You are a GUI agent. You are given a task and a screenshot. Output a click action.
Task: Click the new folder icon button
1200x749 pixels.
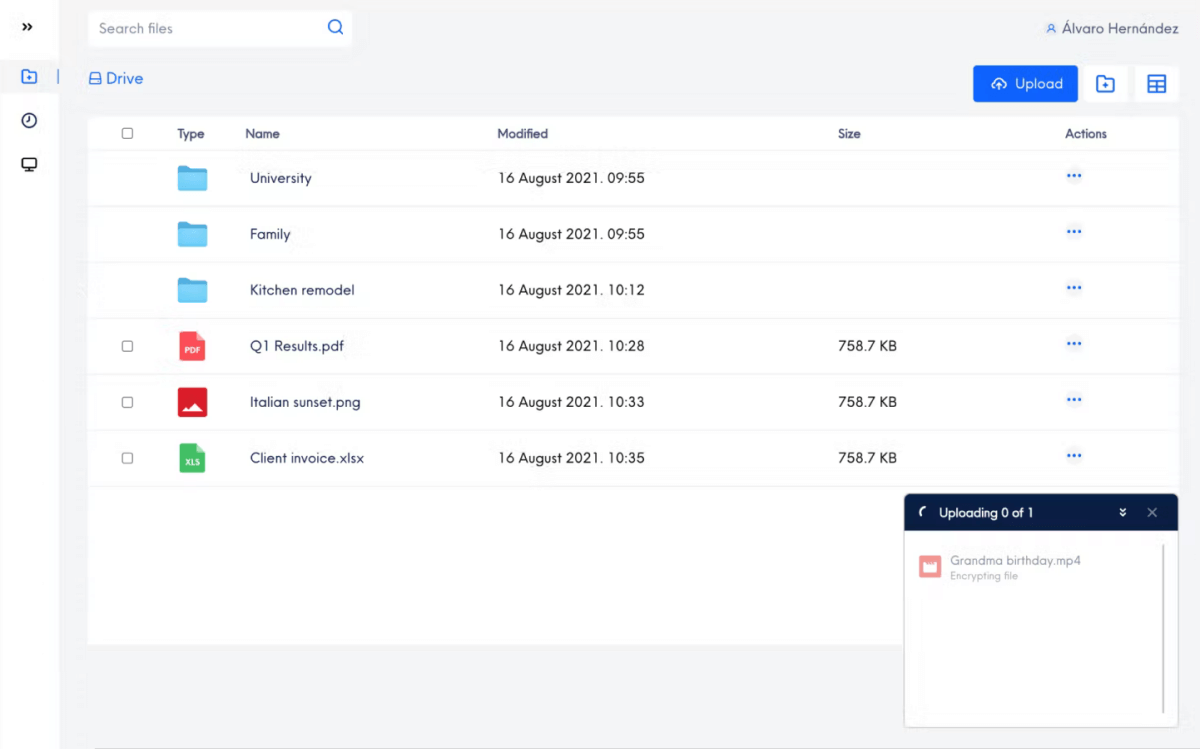pos(1105,84)
